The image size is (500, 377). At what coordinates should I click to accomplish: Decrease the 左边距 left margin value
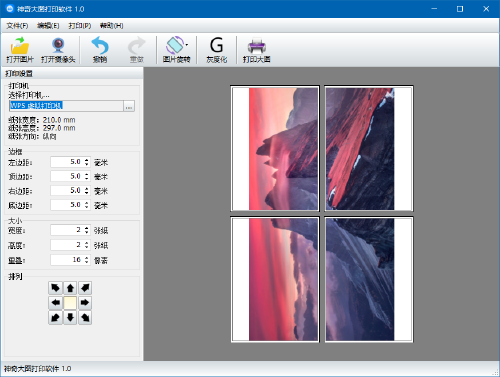[87, 164]
